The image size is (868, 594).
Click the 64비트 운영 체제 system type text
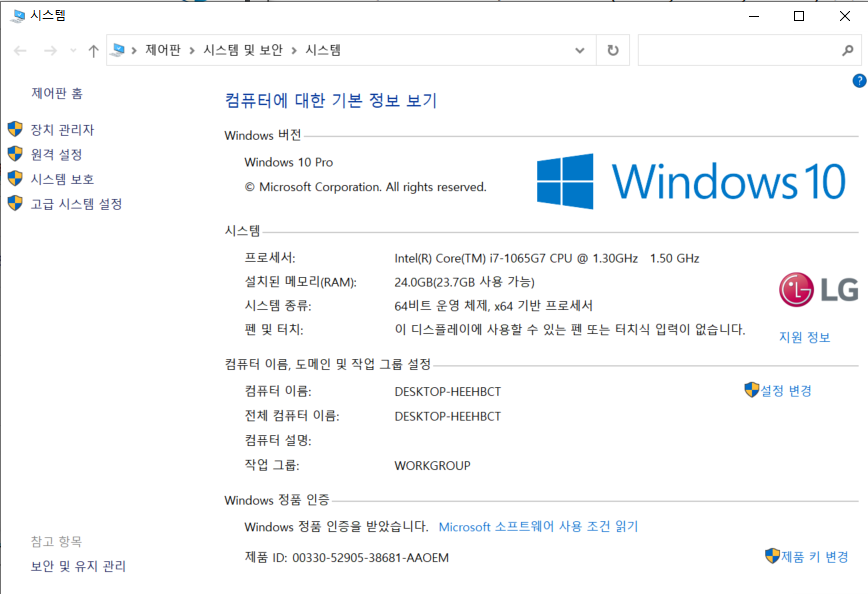(493, 306)
